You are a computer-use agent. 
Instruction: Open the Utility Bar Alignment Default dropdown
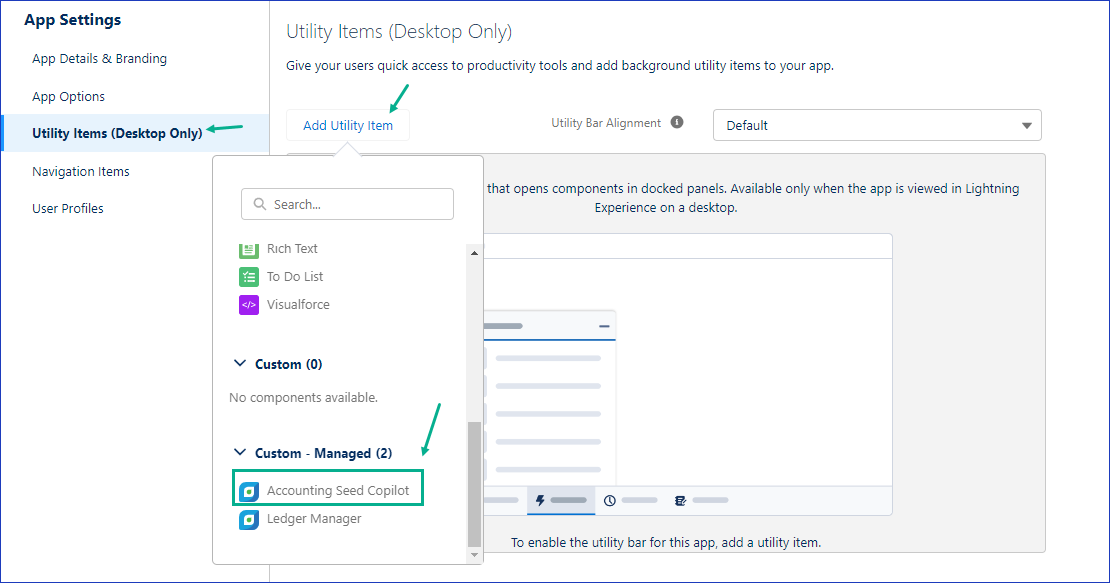(x=876, y=125)
